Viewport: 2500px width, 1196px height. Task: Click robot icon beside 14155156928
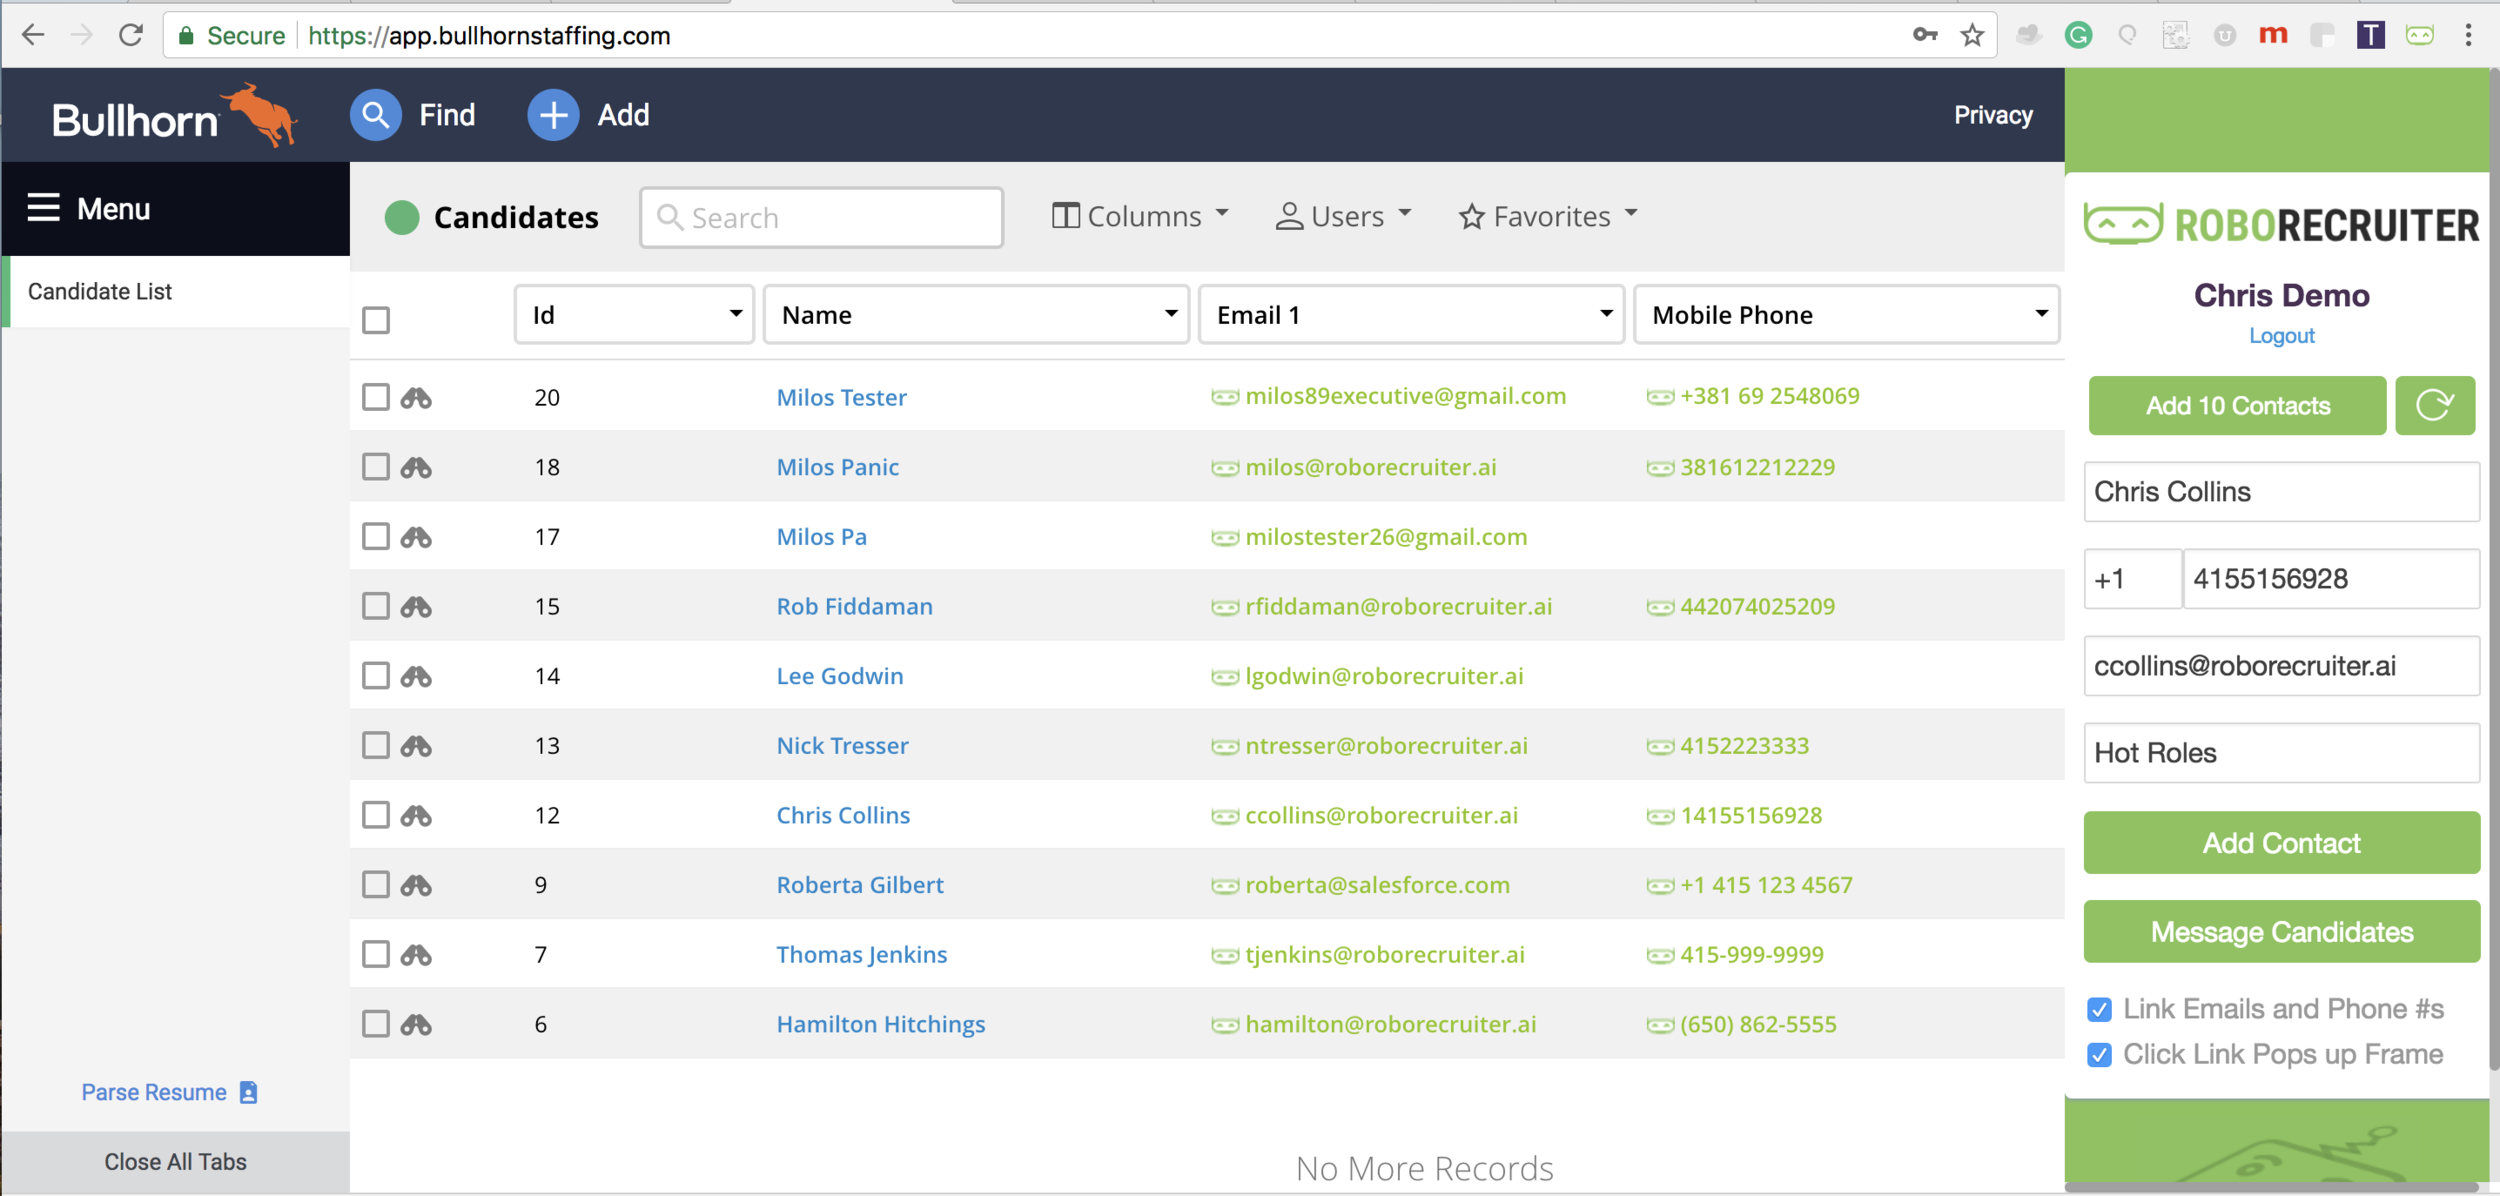tap(1660, 816)
